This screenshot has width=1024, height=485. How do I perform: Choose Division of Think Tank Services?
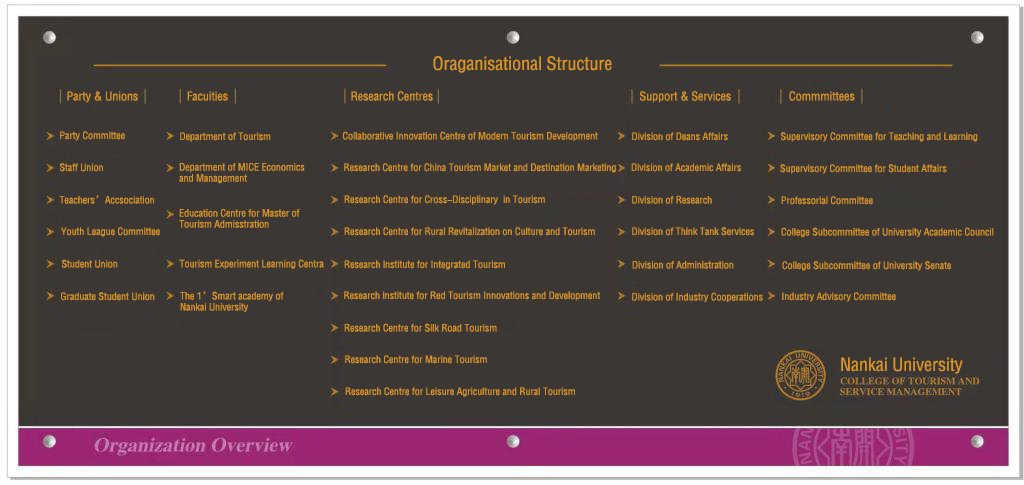(692, 232)
